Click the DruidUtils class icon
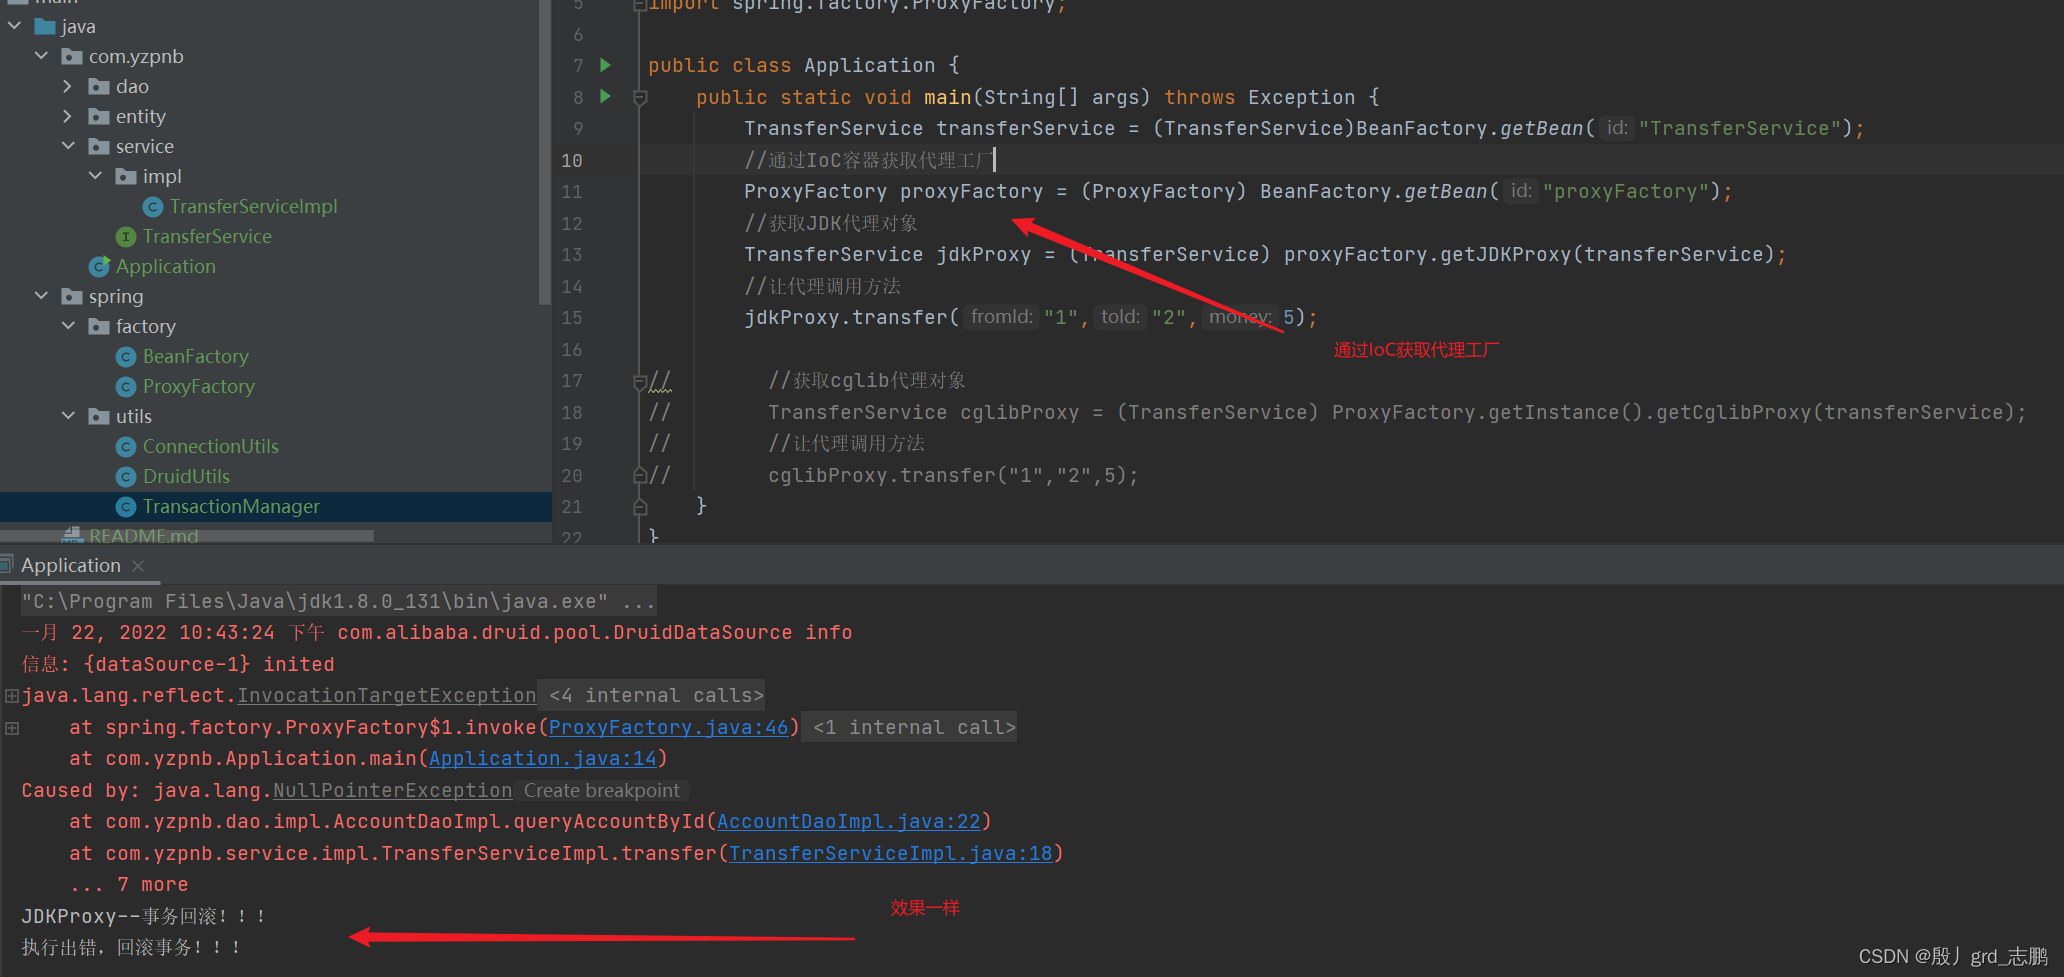Image resolution: width=2064 pixels, height=977 pixels. click(126, 476)
